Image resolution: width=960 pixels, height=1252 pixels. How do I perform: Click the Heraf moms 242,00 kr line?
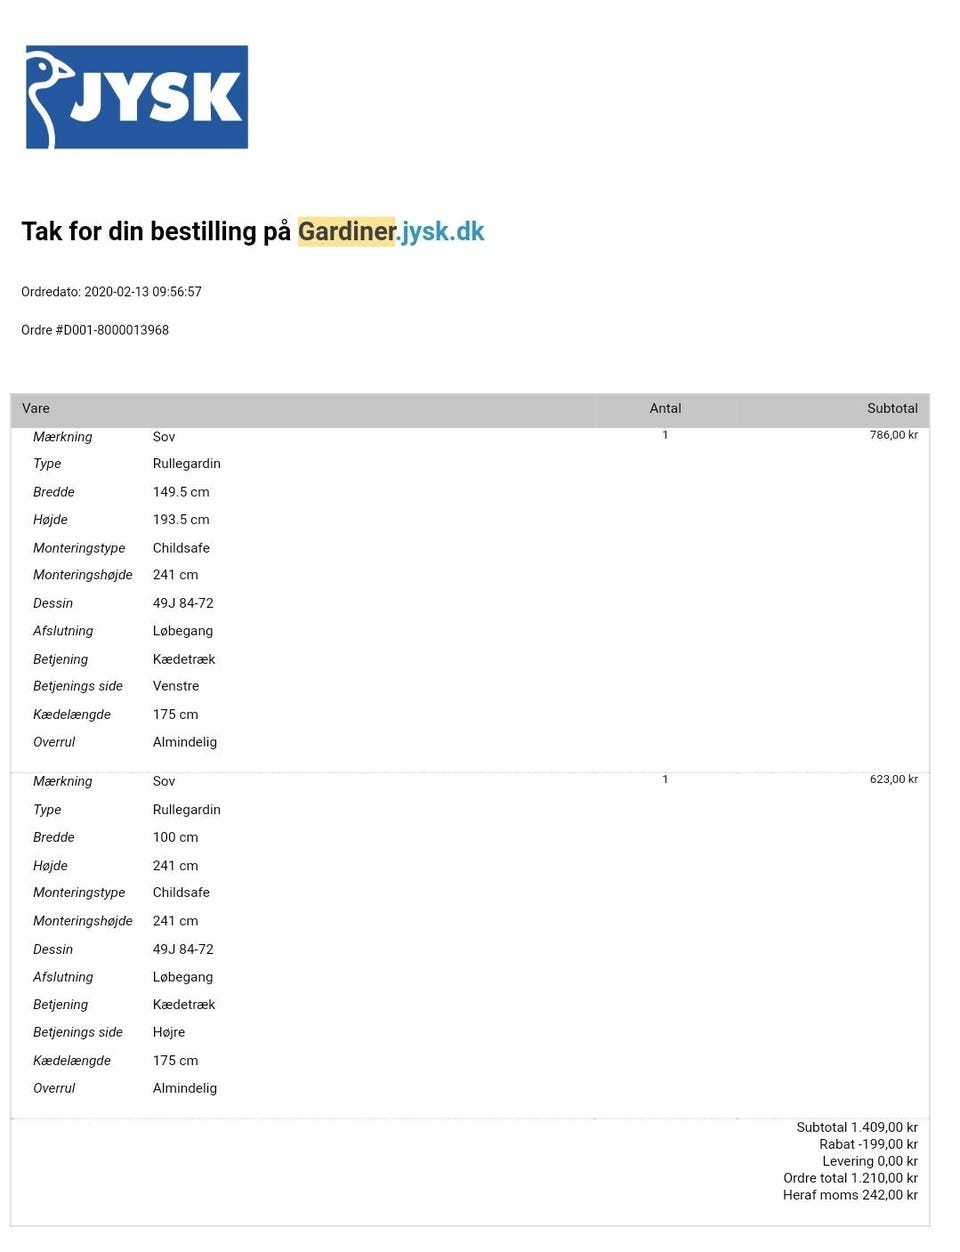click(850, 1195)
